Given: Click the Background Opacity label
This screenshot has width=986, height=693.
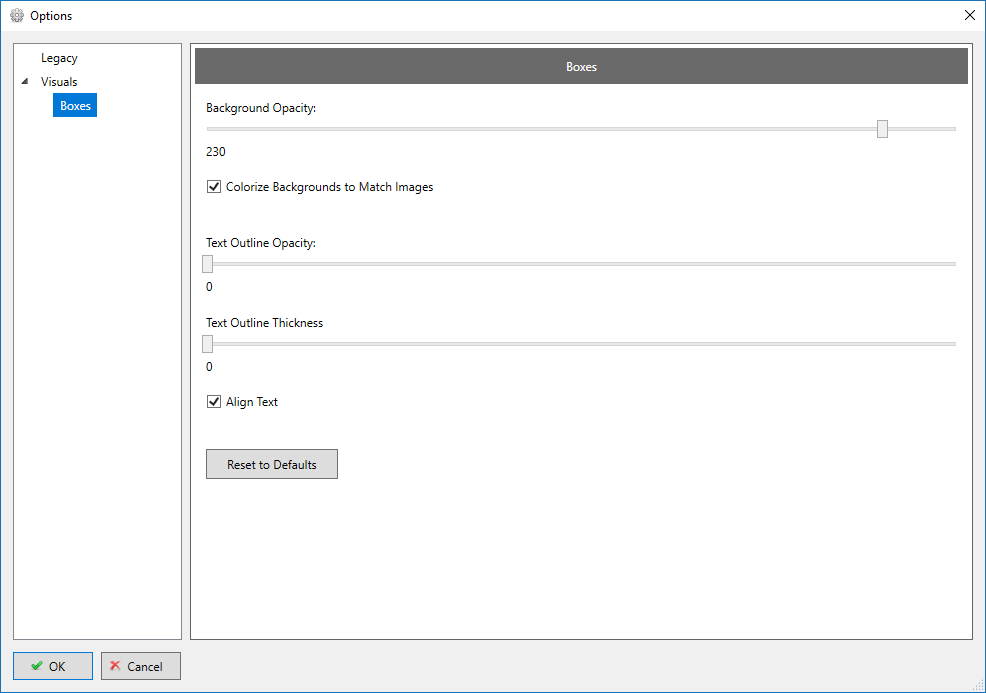Looking at the screenshot, I should point(261,108).
